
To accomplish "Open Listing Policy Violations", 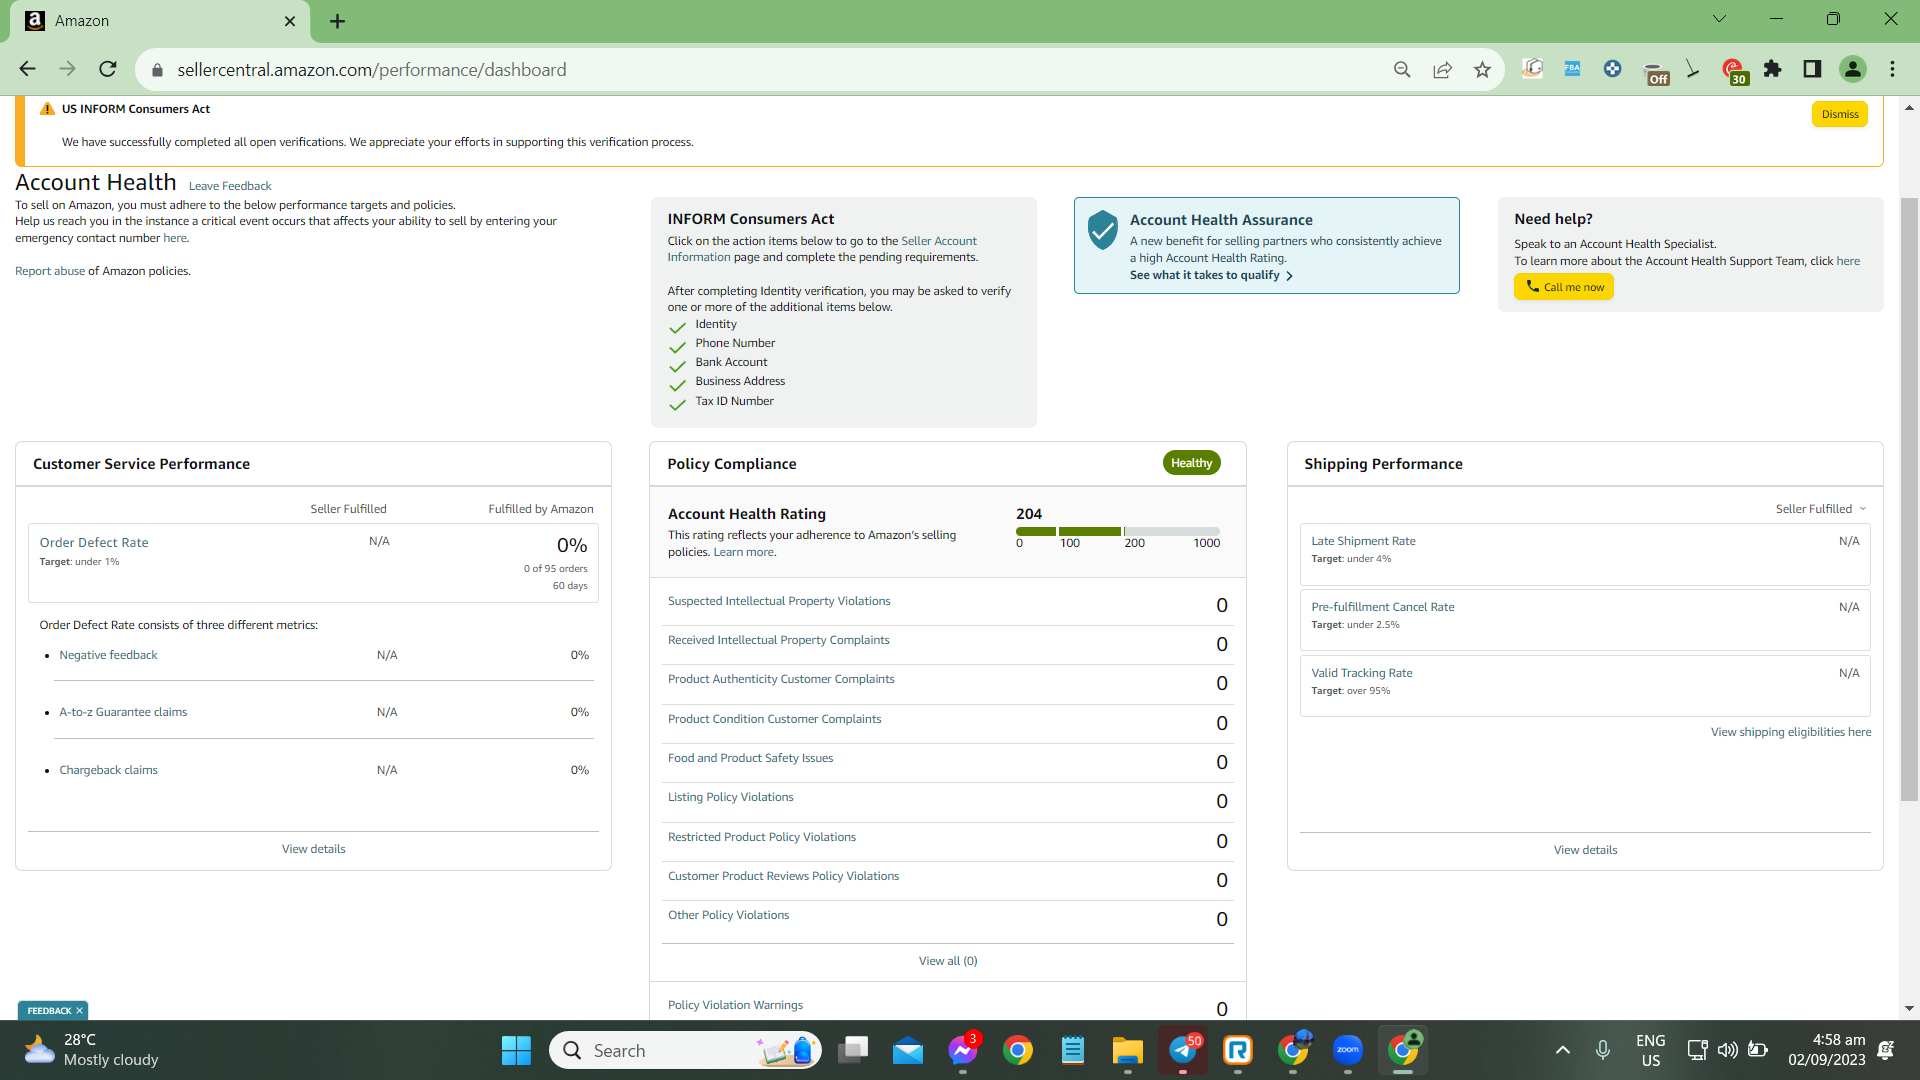I will pos(731,797).
